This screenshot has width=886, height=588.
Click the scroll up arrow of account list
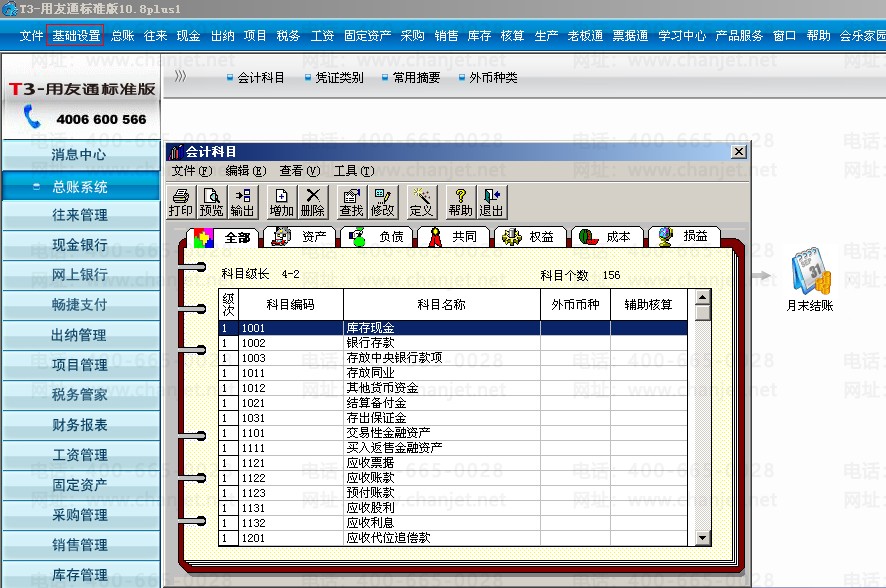702,297
